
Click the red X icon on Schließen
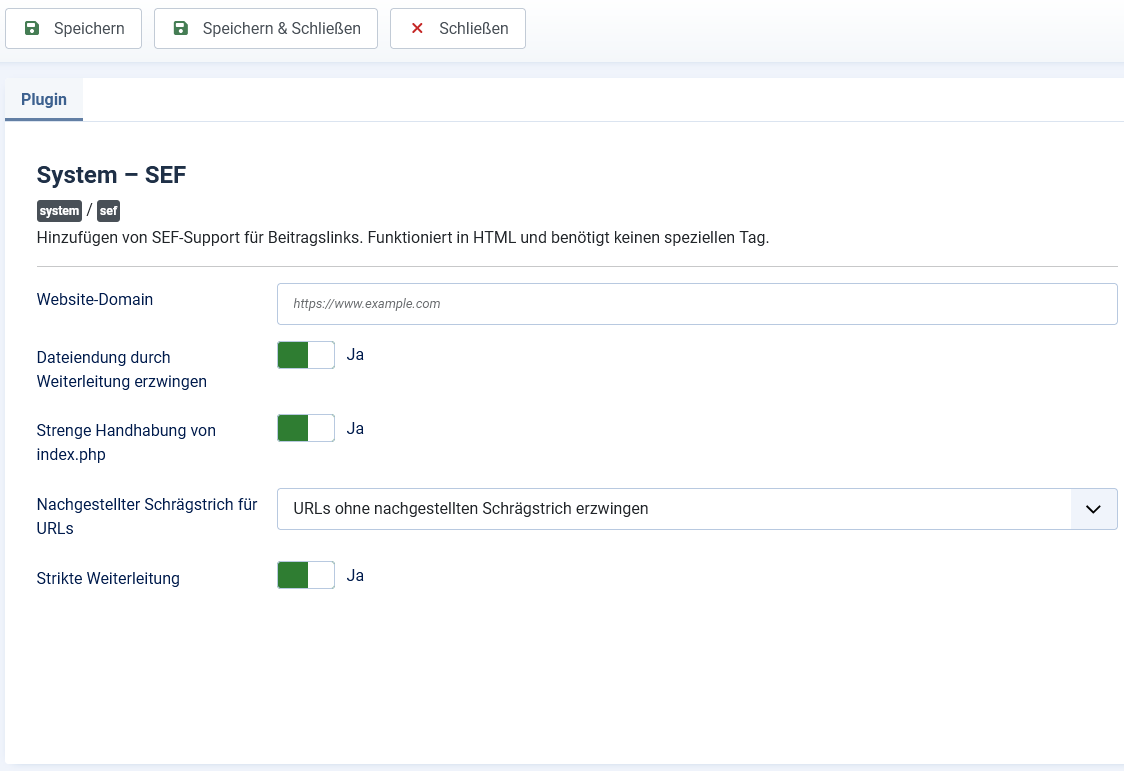pyautogui.click(x=417, y=29)
